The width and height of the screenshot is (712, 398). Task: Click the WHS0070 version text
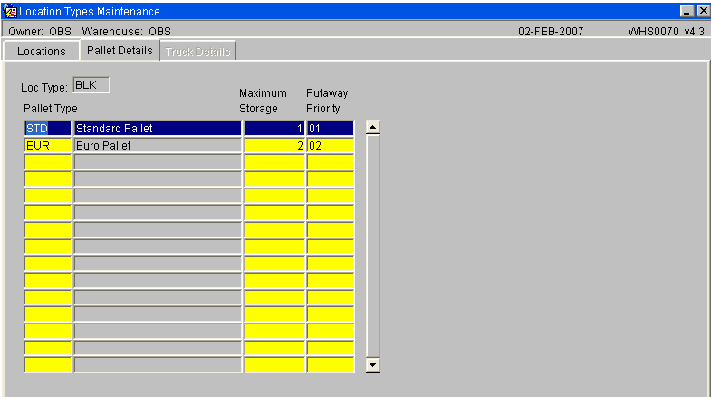click(667, 31)
